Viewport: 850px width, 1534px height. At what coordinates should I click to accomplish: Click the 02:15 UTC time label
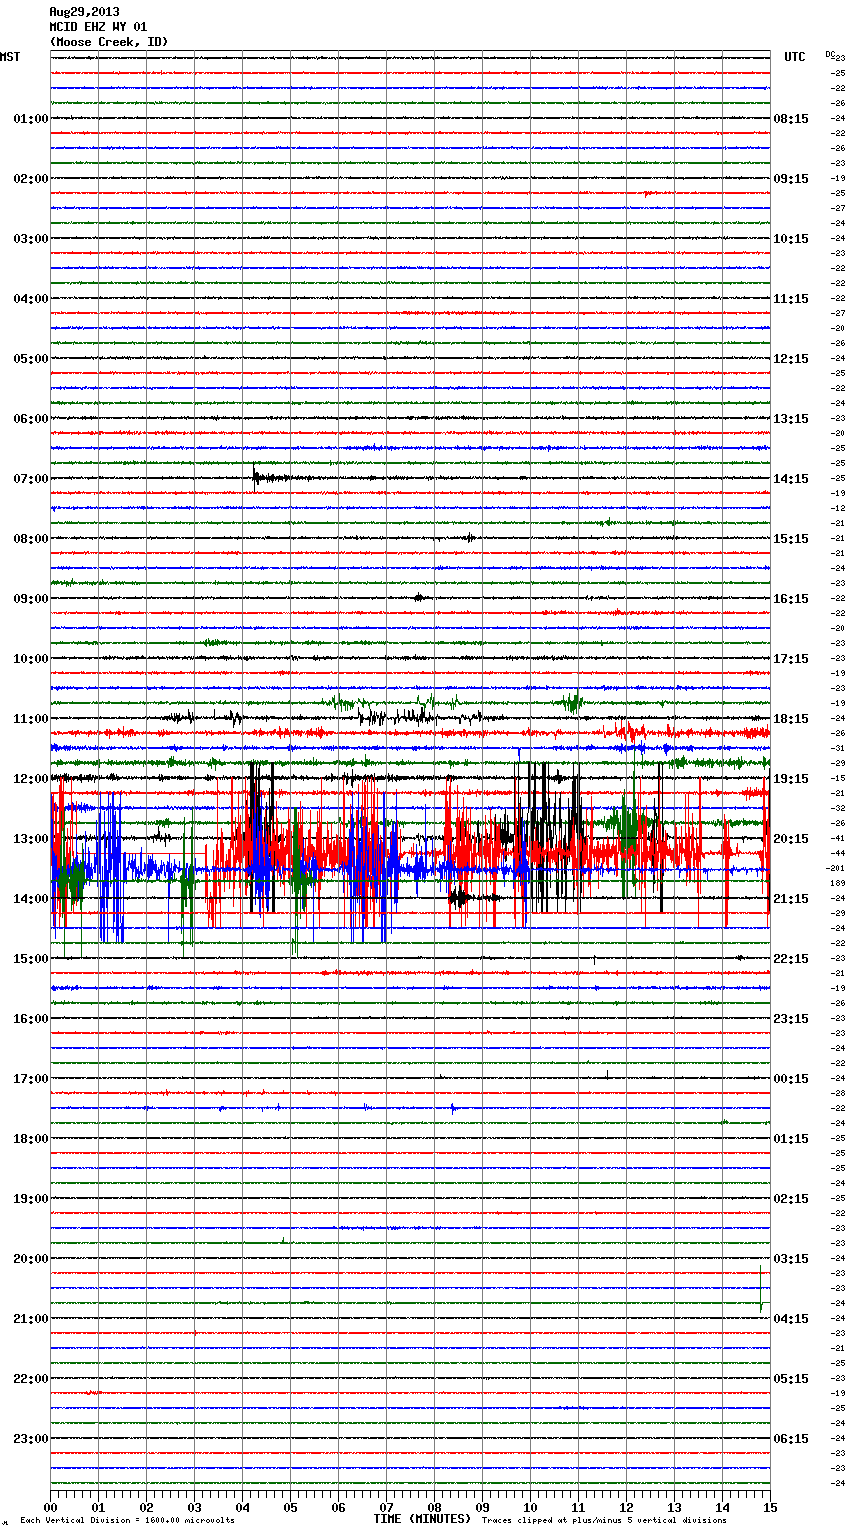pyautogui.click(x=791, y=1199)
